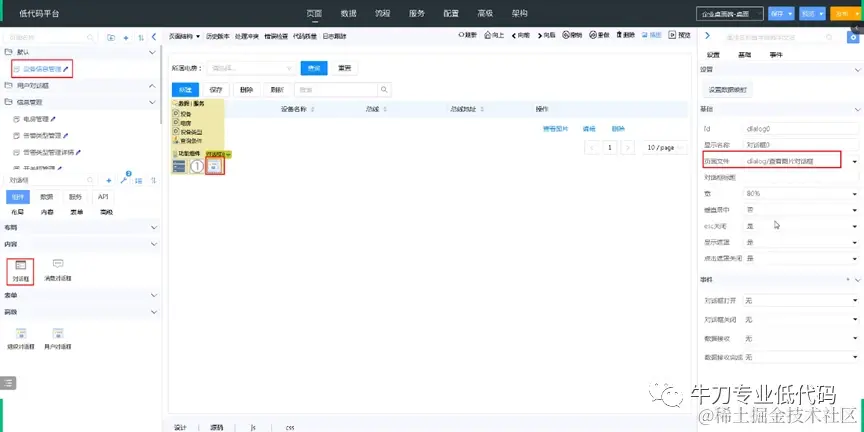864x432 pixels.
Task: Click plus icon beside page tree search
Action: pos(126,37)
